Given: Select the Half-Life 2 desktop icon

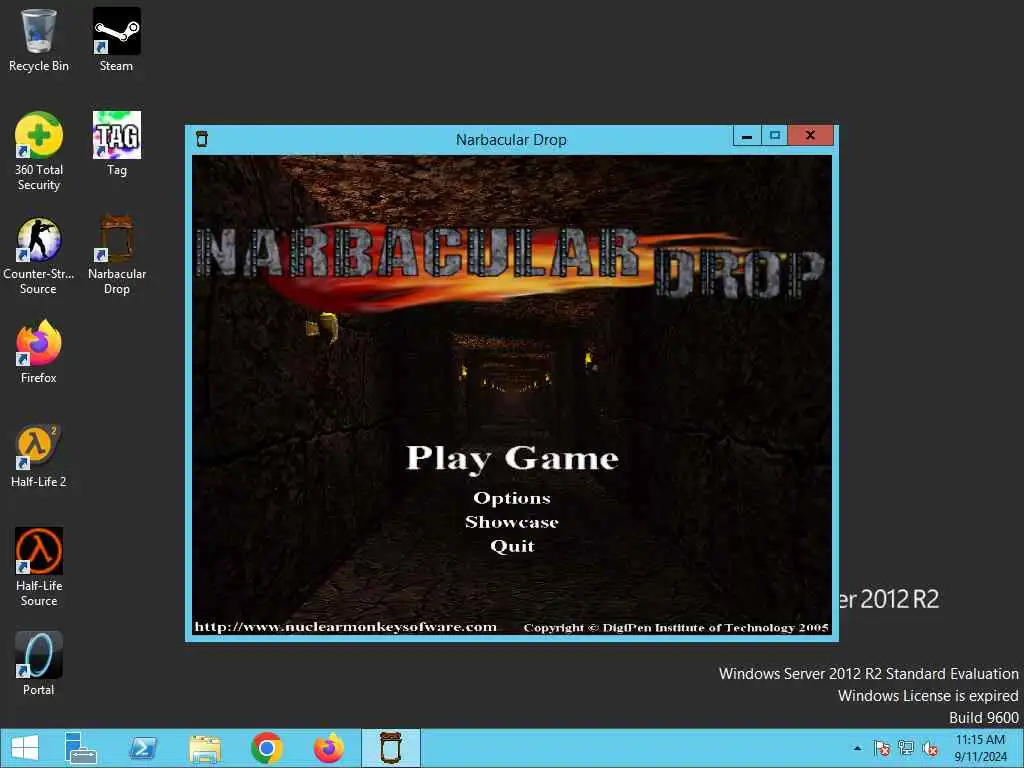Looking at the screenshot, I should (x=39, y=456).
